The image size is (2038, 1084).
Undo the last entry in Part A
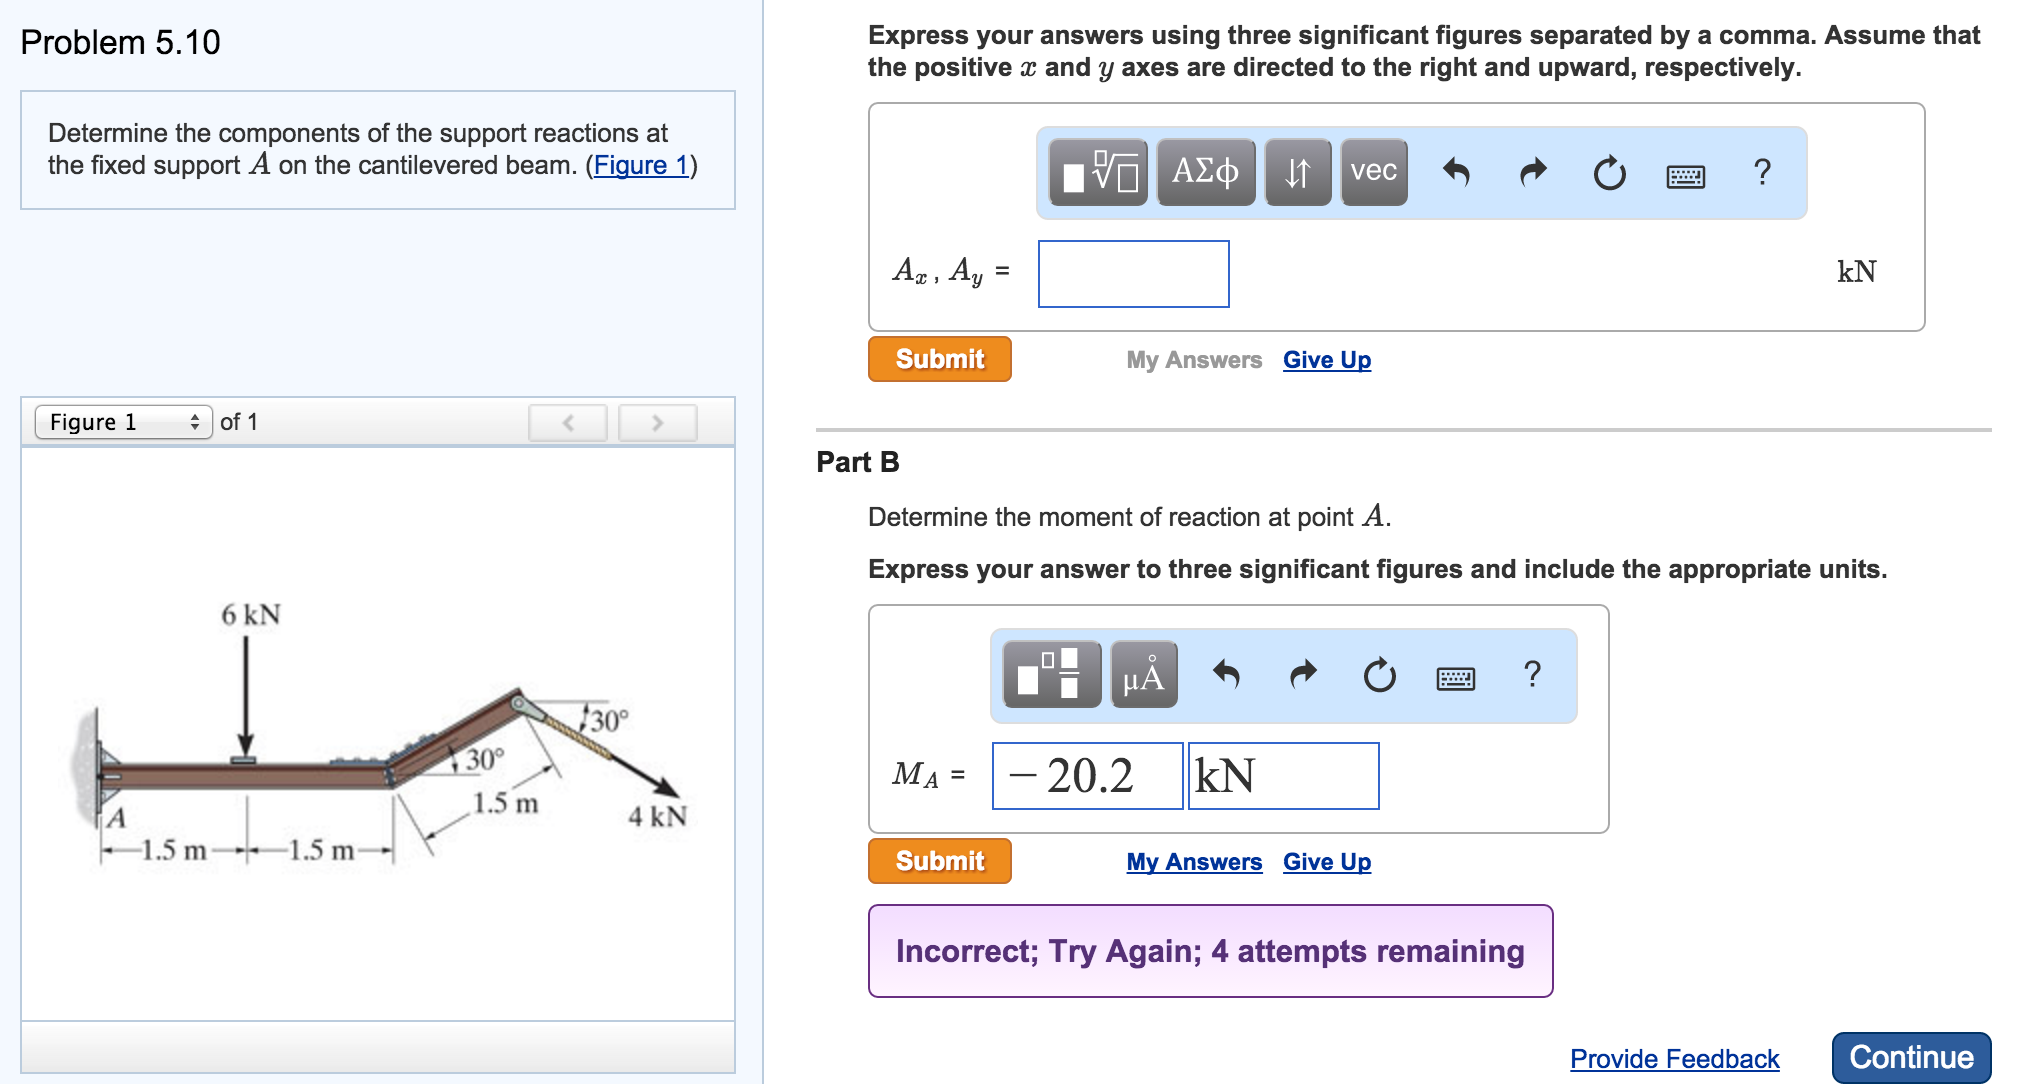1458,172
